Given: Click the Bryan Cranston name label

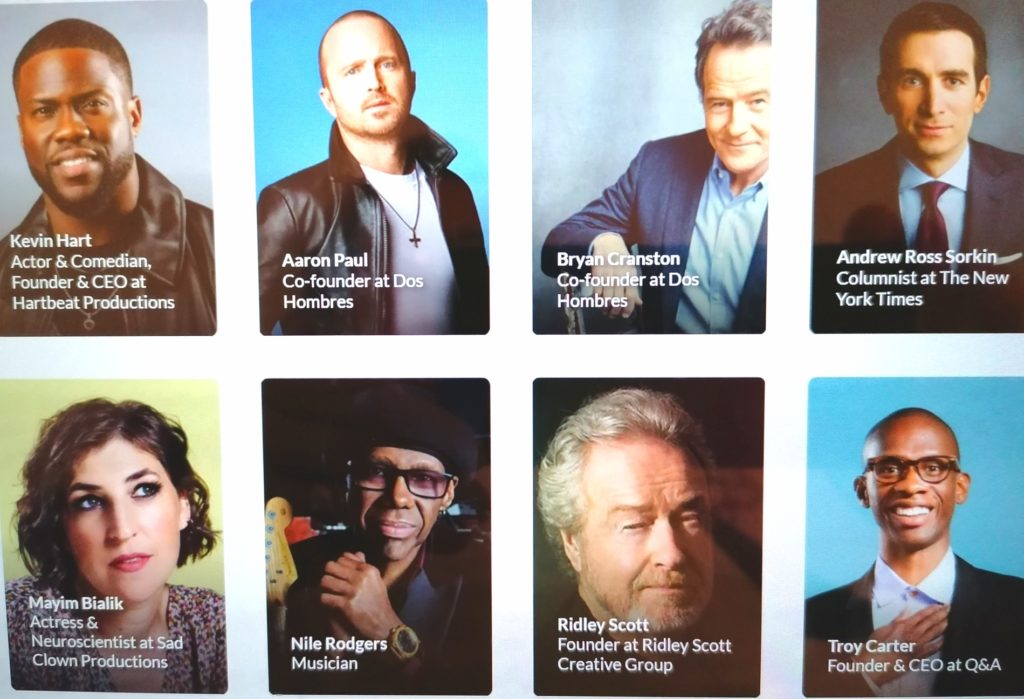Looking at the screenshot, I should point(618,259).
